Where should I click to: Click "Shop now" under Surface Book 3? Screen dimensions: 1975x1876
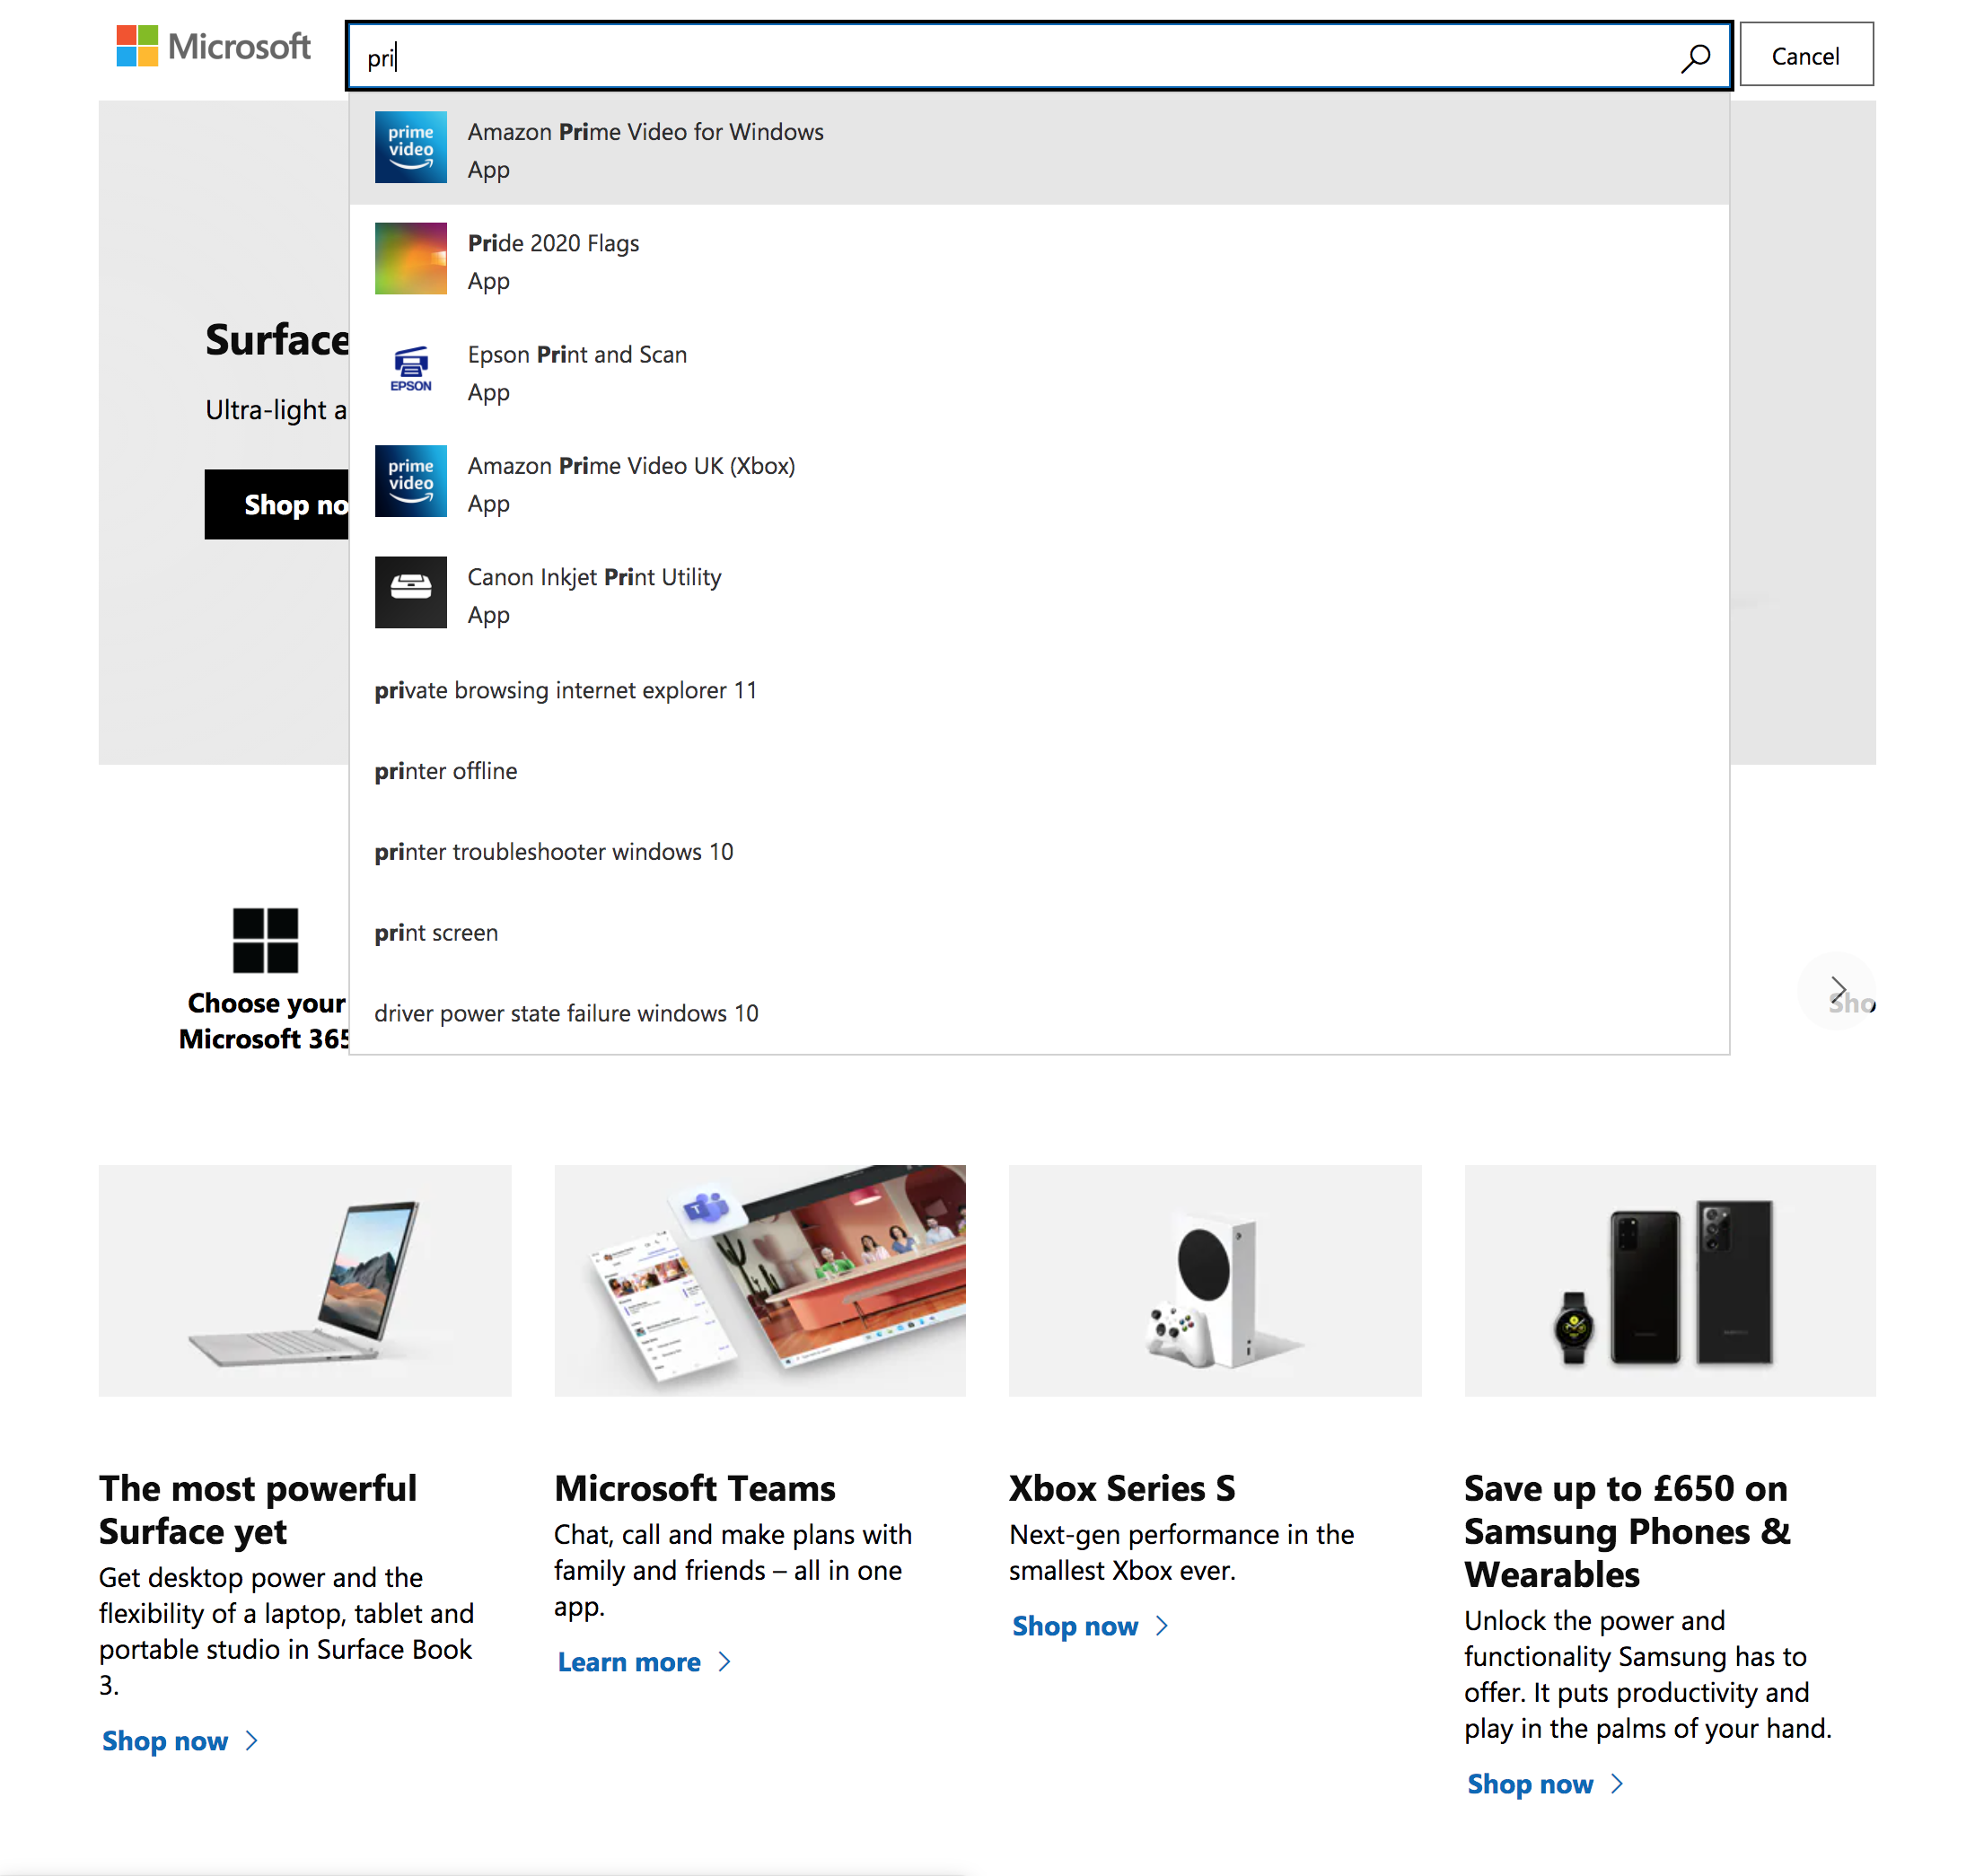(166, 1740)
